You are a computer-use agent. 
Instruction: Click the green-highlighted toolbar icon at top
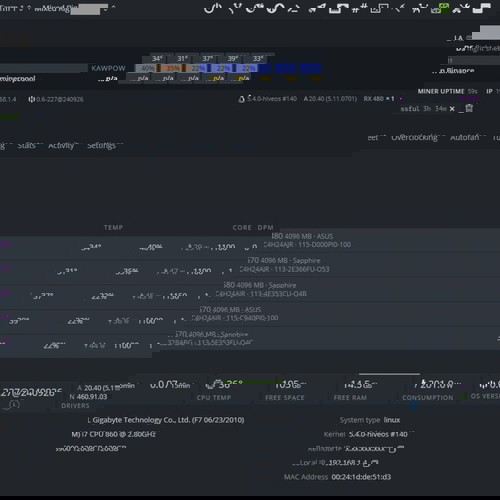click(440, 8)
